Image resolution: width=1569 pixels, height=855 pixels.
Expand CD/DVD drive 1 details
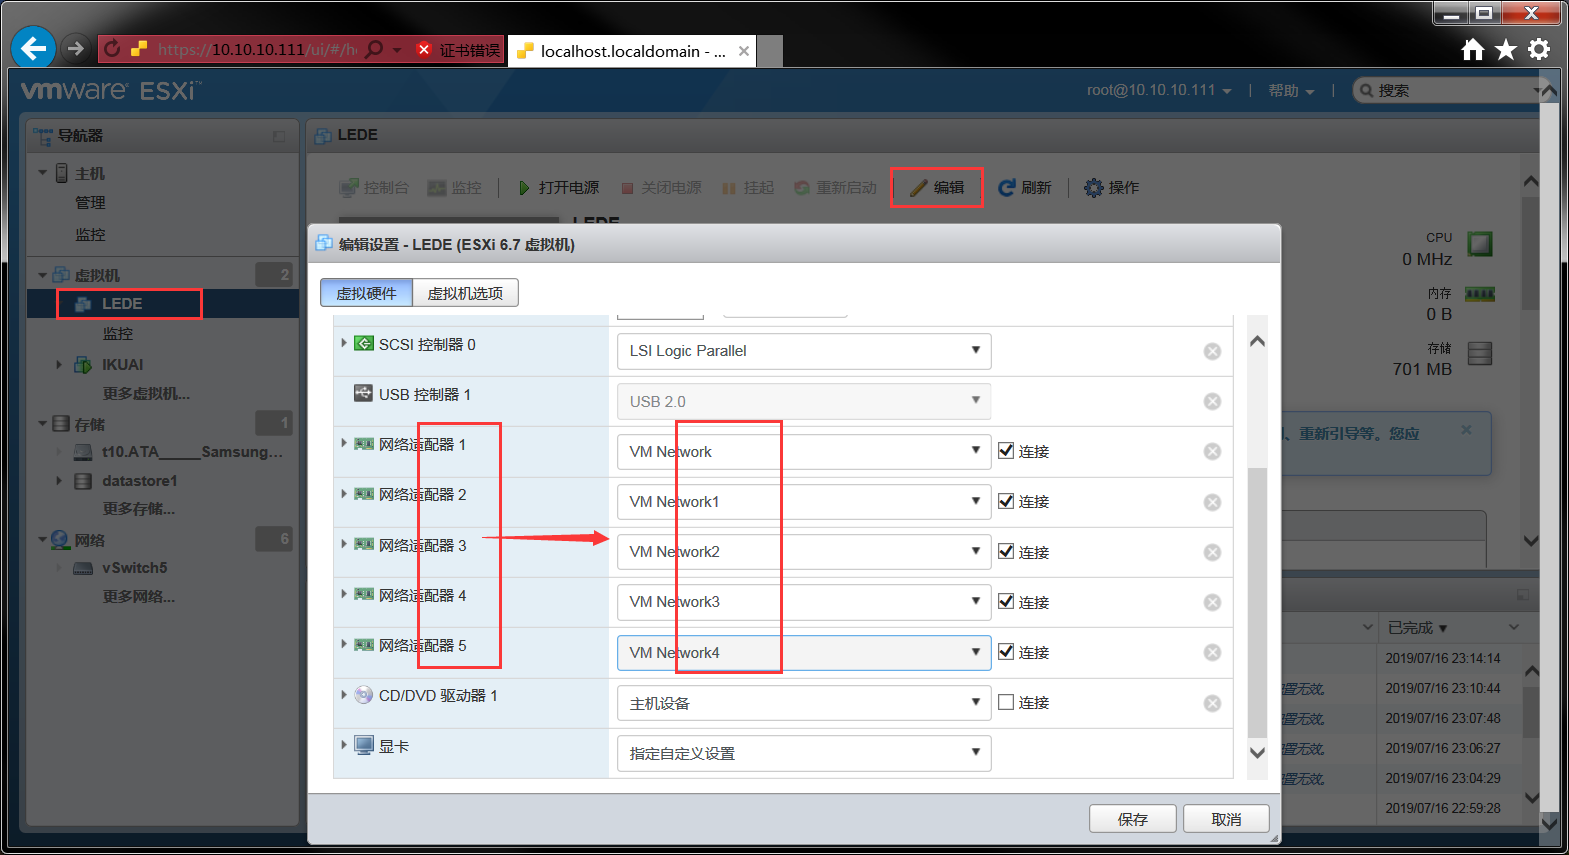344,694
